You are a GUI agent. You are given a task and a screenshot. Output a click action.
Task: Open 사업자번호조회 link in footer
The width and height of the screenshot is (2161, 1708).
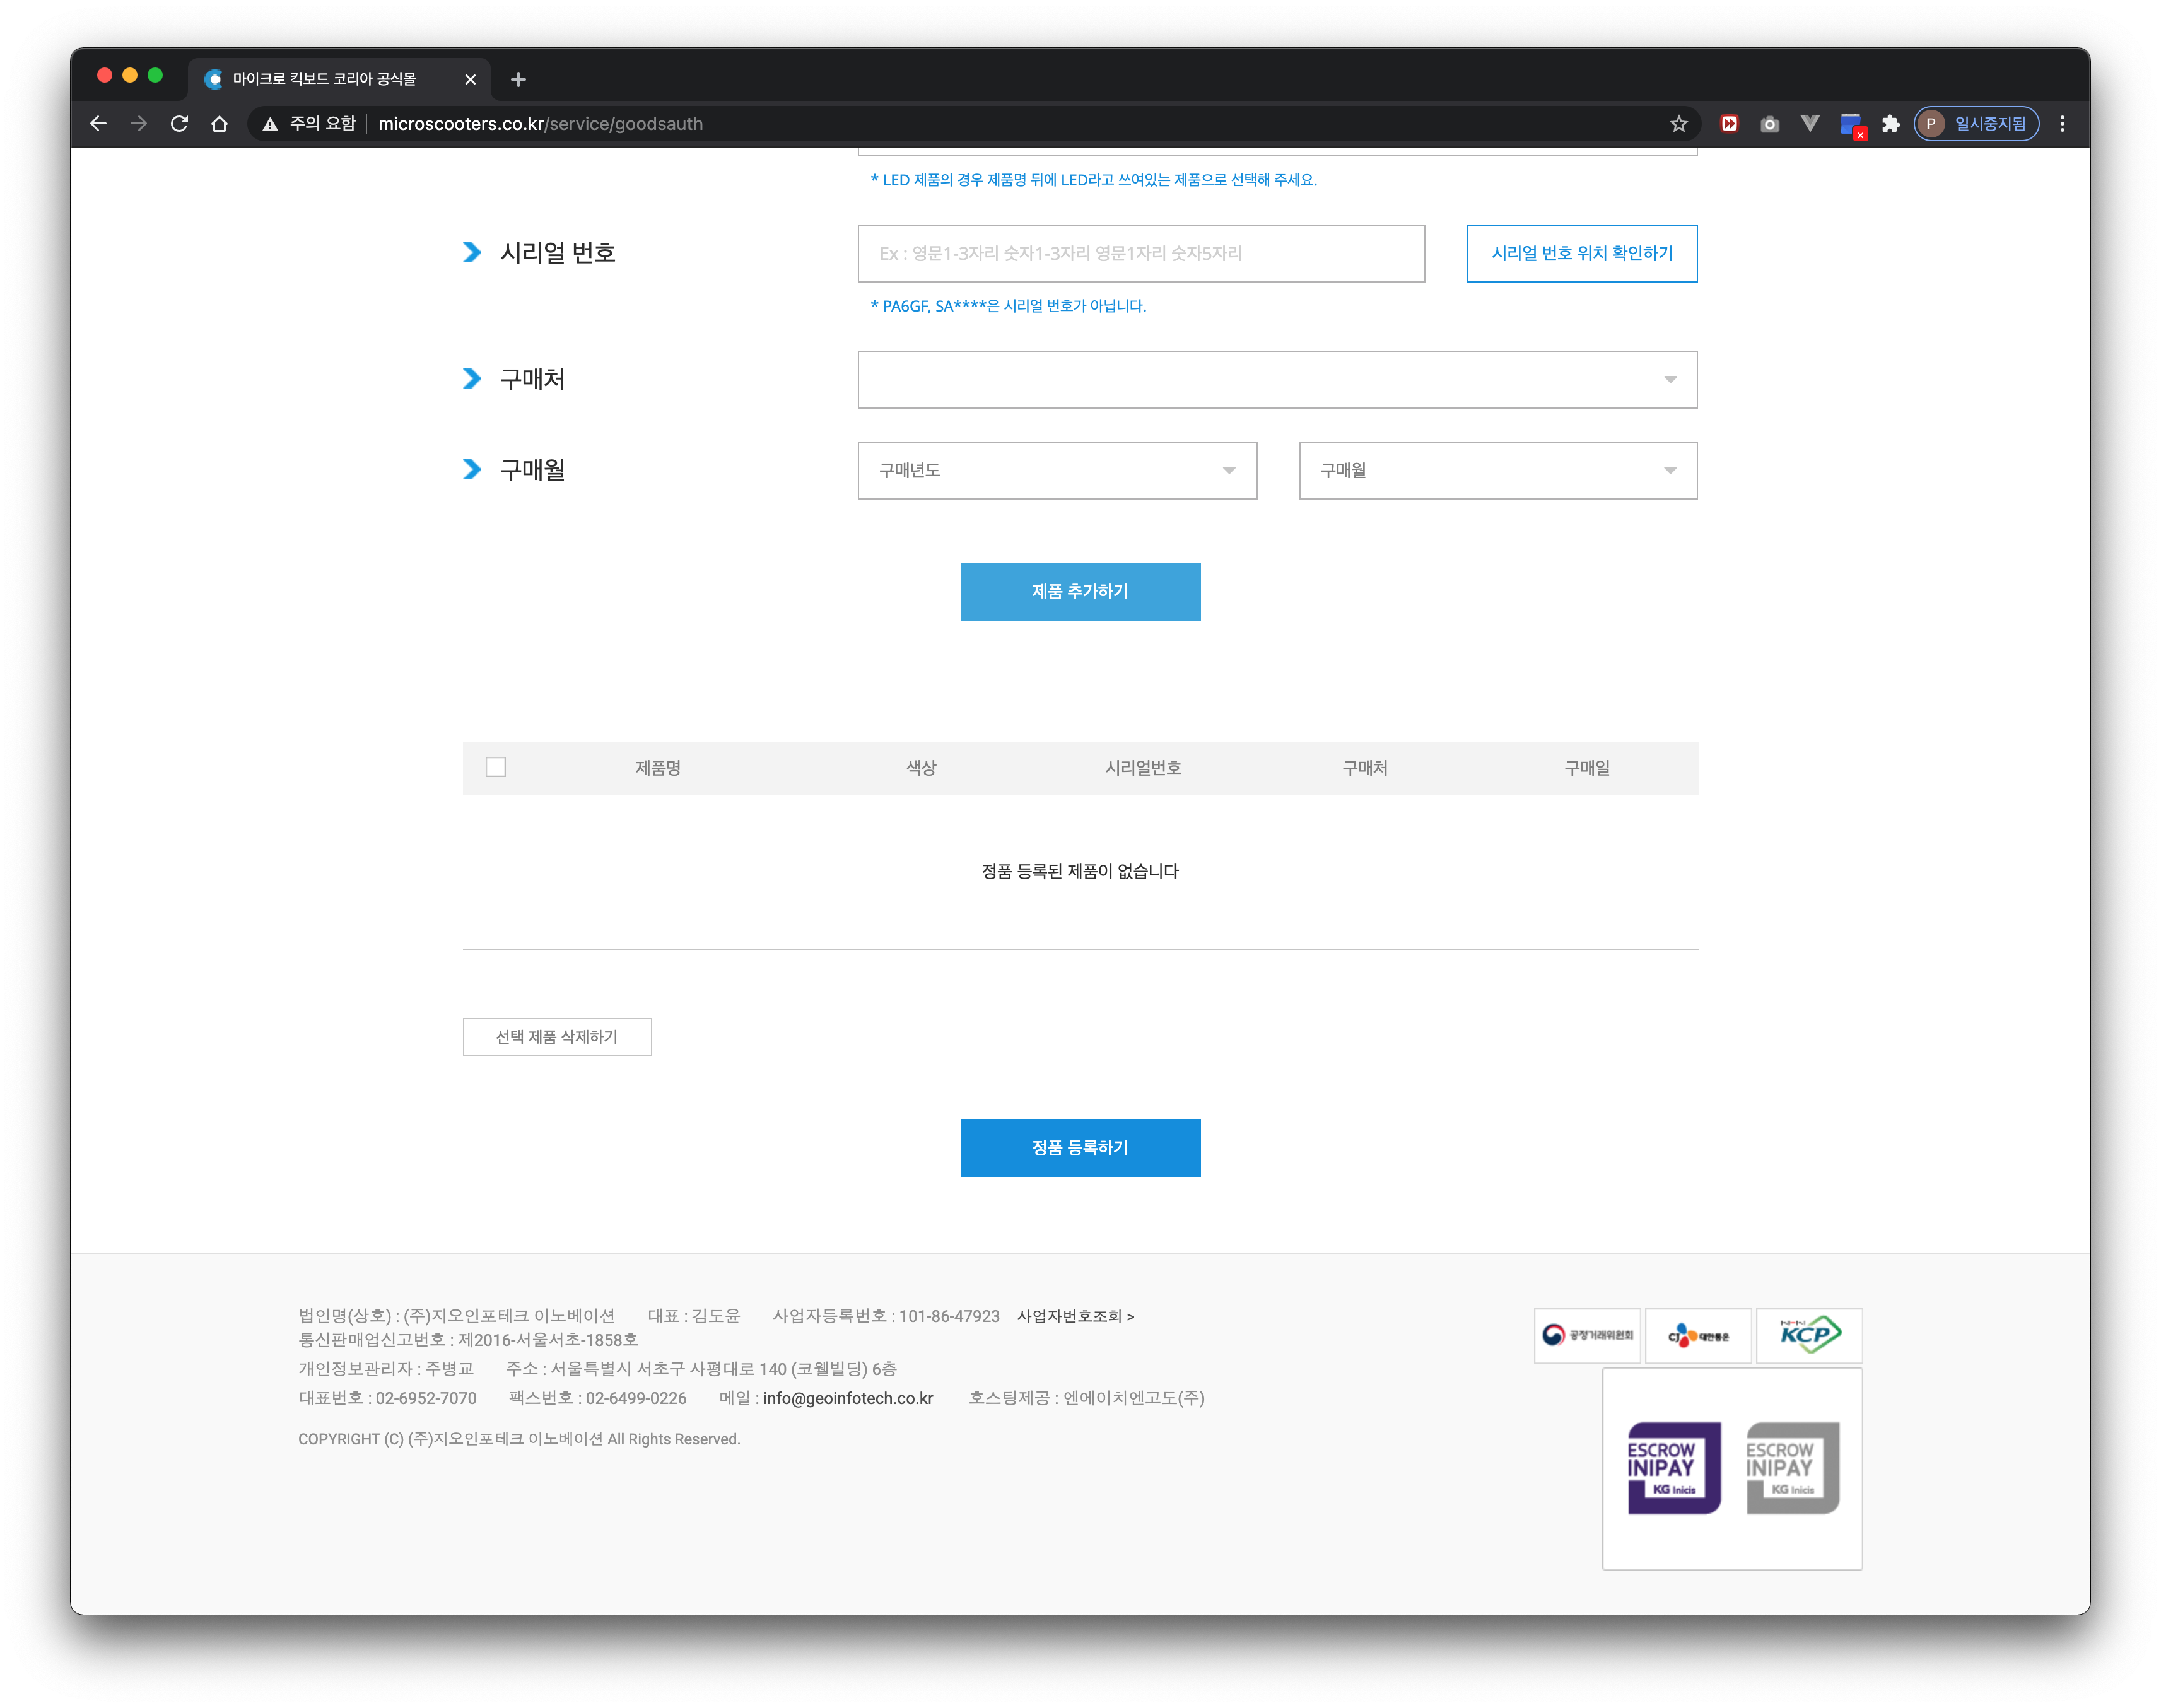click(x=1075, y=1316)
